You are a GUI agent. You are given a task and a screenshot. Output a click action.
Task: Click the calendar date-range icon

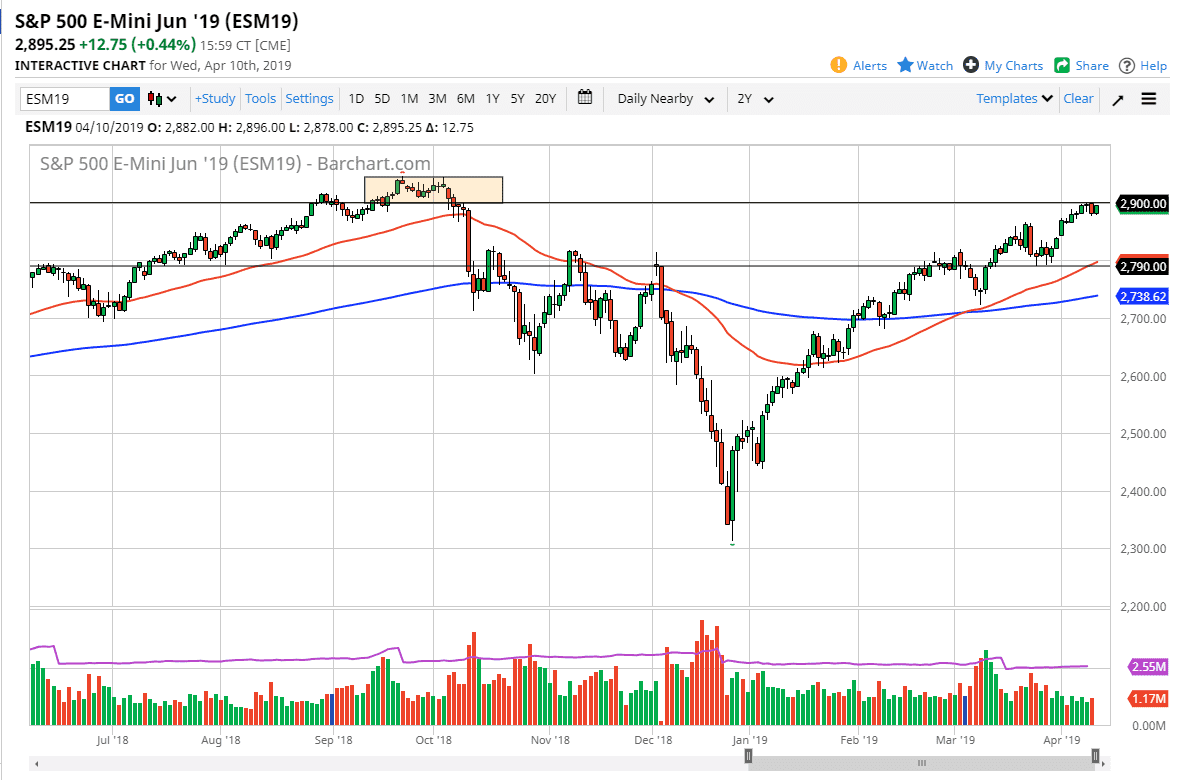tap(585, 98)
